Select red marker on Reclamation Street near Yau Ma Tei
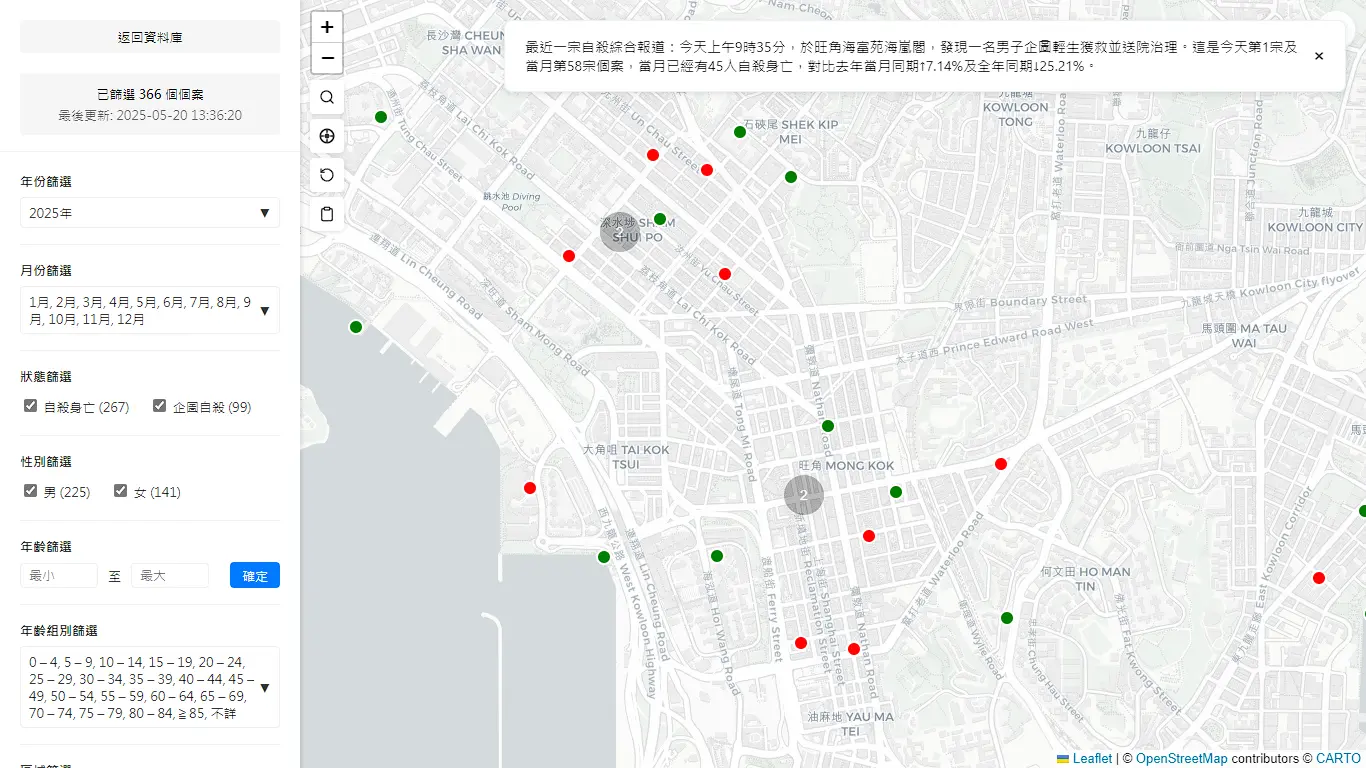Image resolution: width=1366 pixels, height=768 pixels. pos(801,643)
